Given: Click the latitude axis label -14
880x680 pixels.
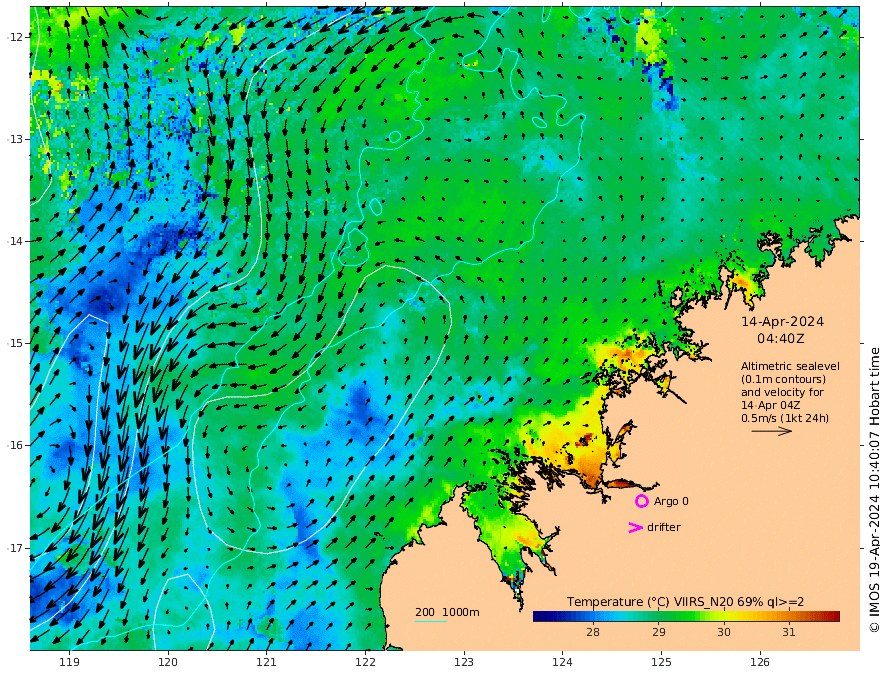Looking at the screenshot, I should pos(15,241).
